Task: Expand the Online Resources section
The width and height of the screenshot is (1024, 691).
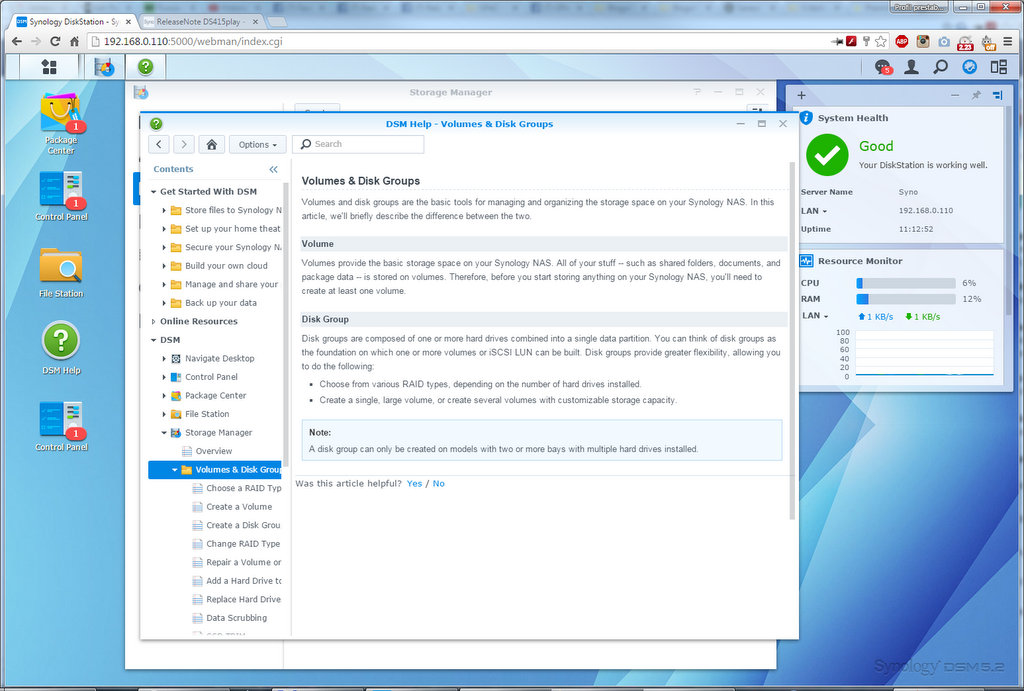Action: (x=153, y=321)
